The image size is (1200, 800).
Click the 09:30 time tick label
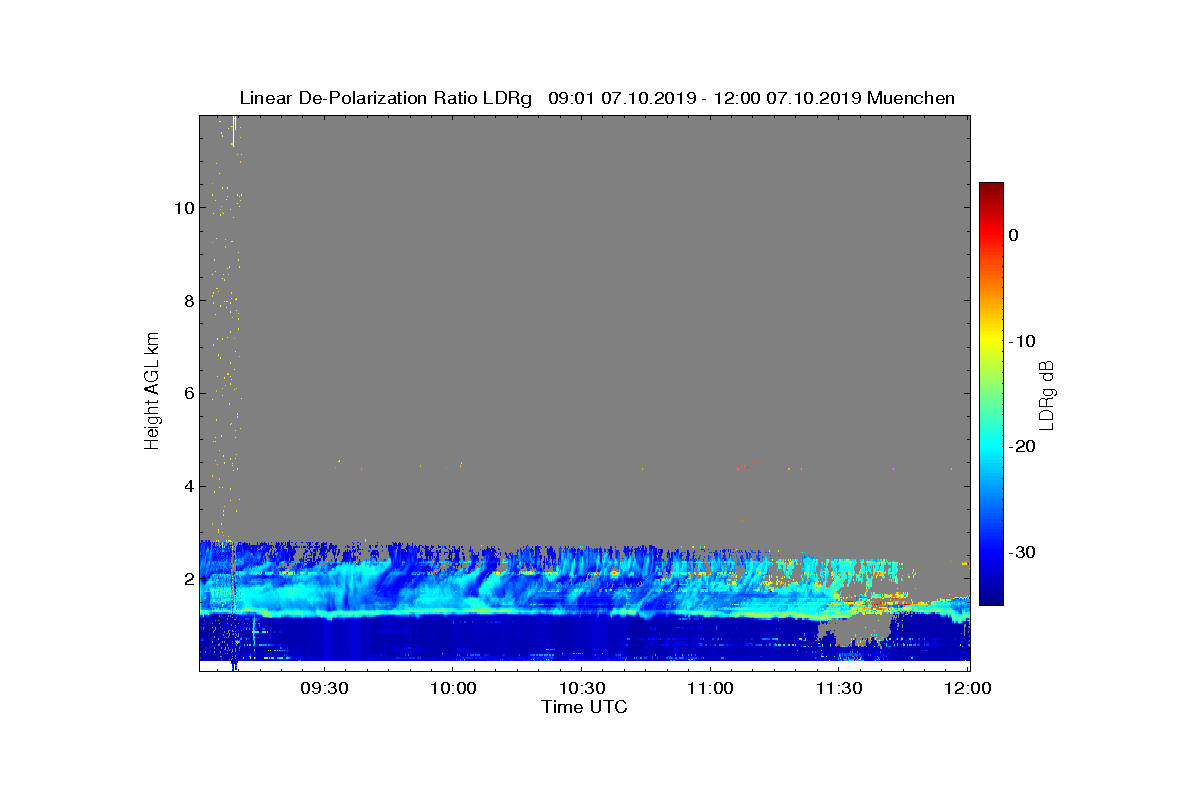323,689
